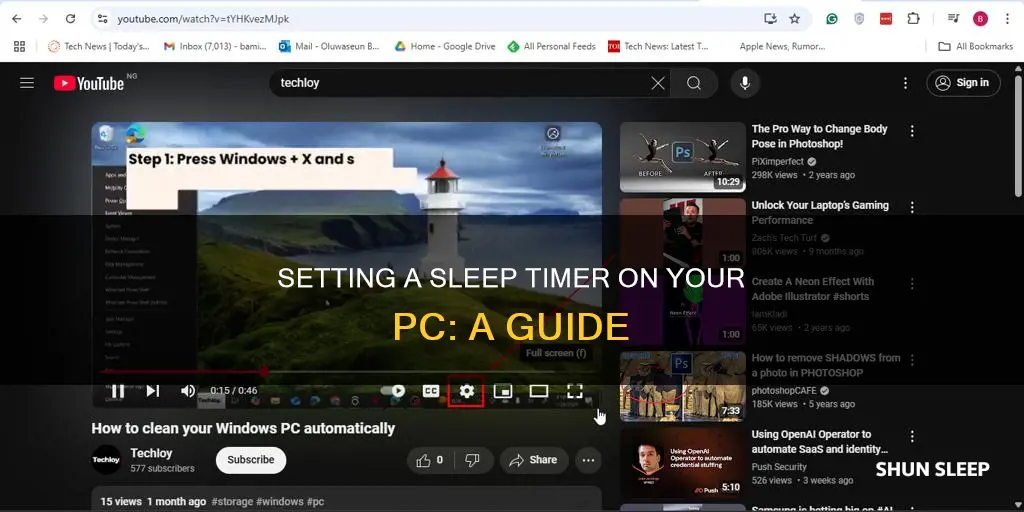Run search with magnifier button
1024x512 pixels.
(694, 83)
